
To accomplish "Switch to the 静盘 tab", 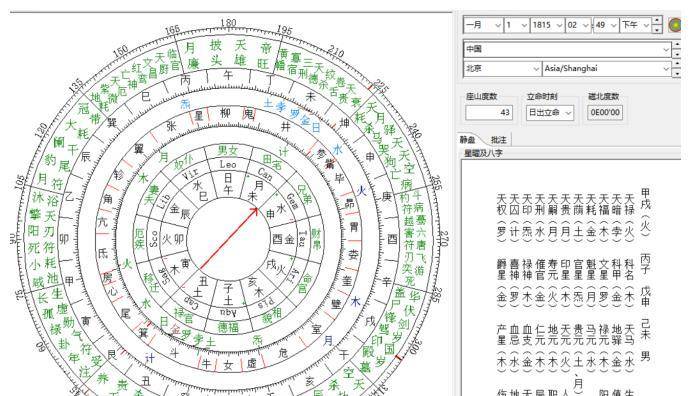I will pyautogui.click(x=468, y=140).
